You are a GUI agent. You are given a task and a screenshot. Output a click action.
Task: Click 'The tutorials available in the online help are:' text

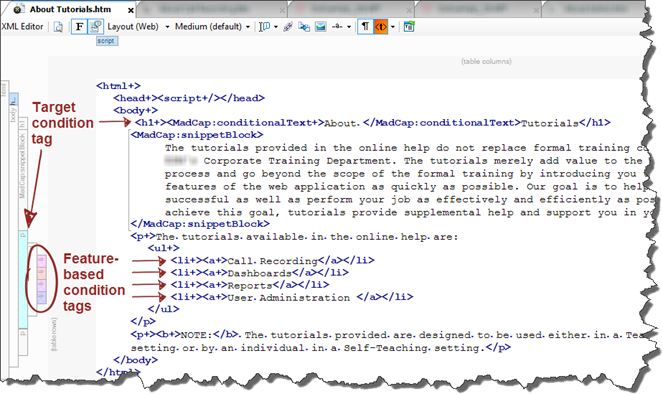[307, 237]
